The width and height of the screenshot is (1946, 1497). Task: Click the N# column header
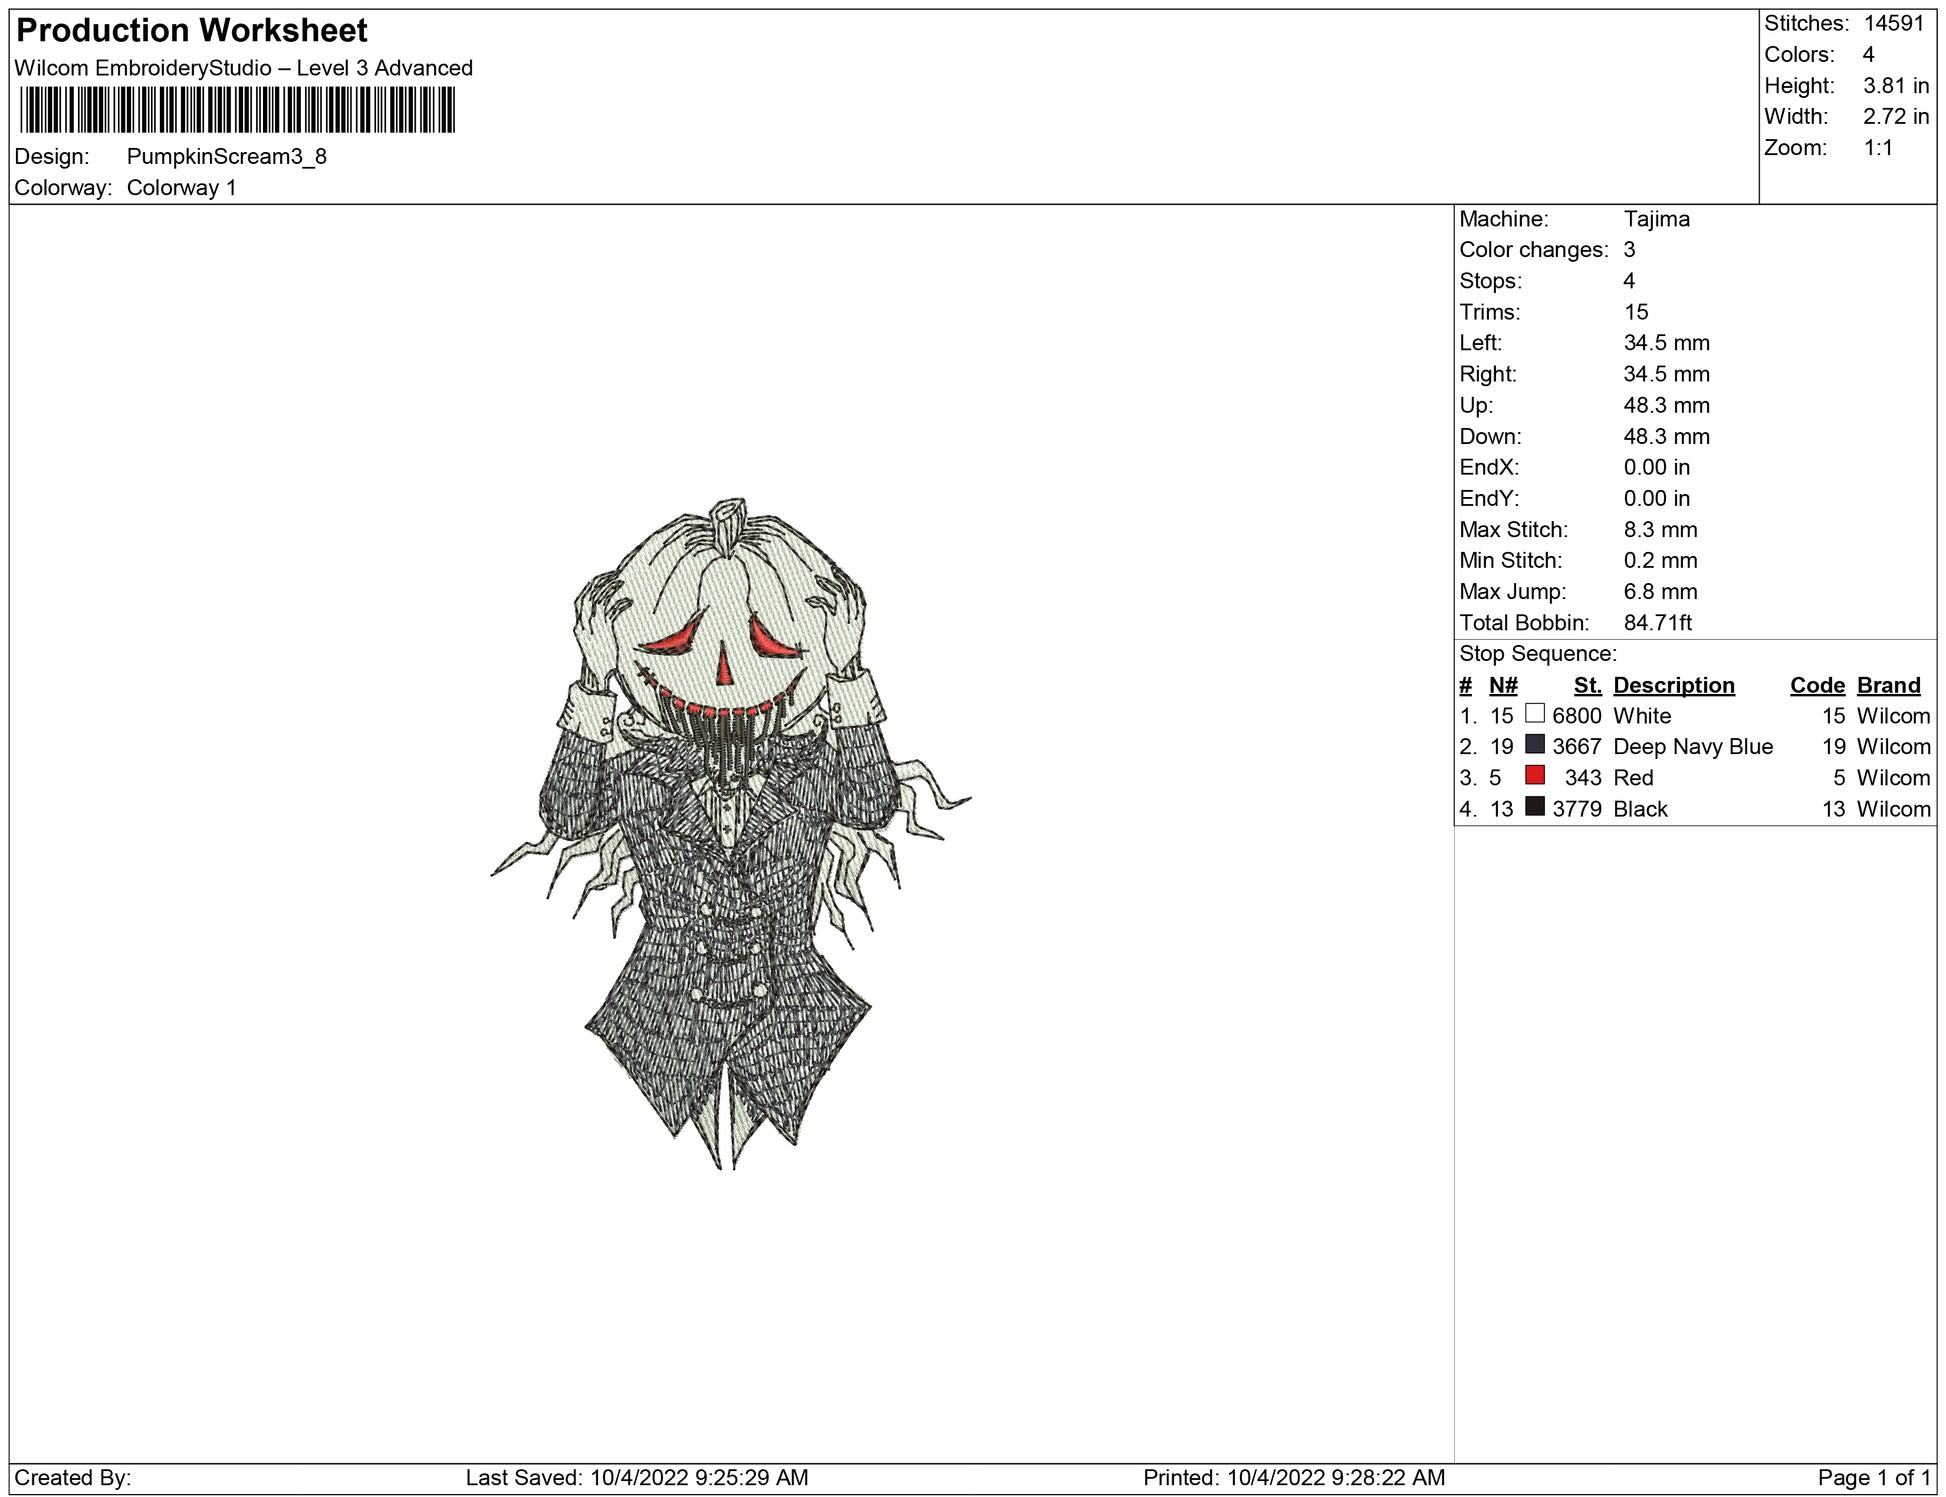[1502, 685]
